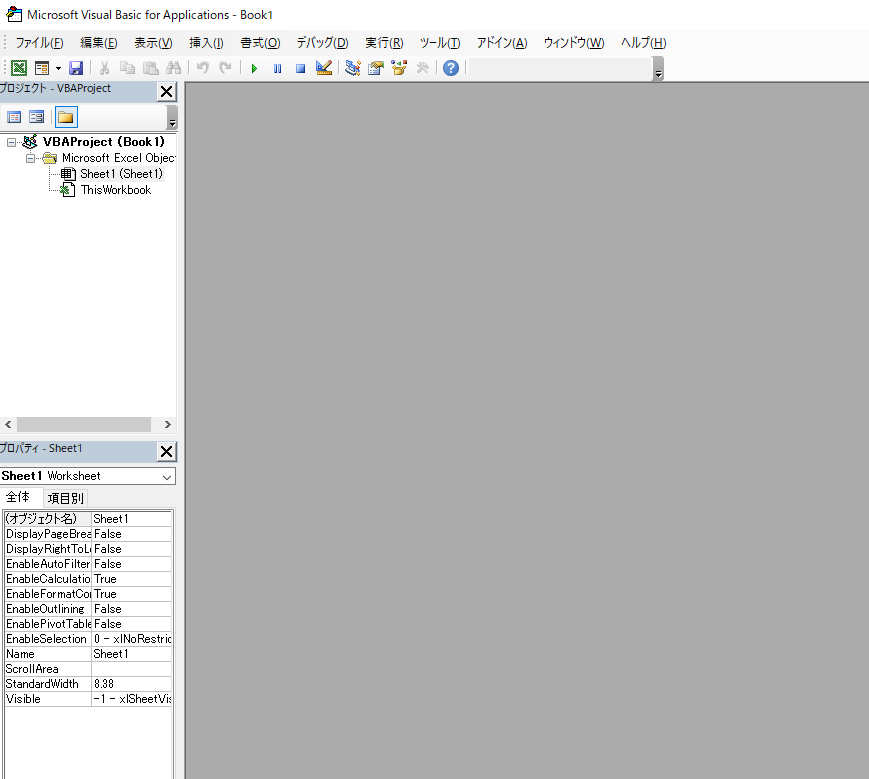Open the 書式(O) menu
This screenshot has width=869, height=779.
(x=260, y=43)
